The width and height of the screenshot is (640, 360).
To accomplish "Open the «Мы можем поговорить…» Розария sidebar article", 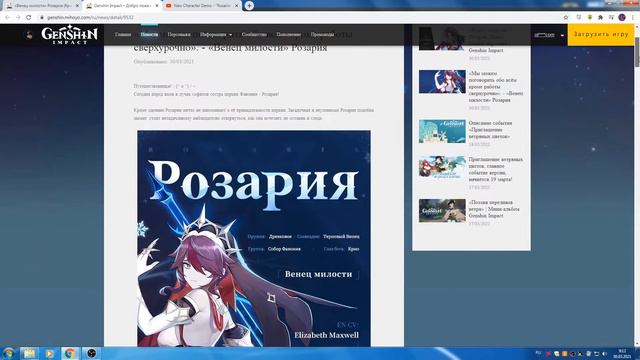I will coord(496,87).
